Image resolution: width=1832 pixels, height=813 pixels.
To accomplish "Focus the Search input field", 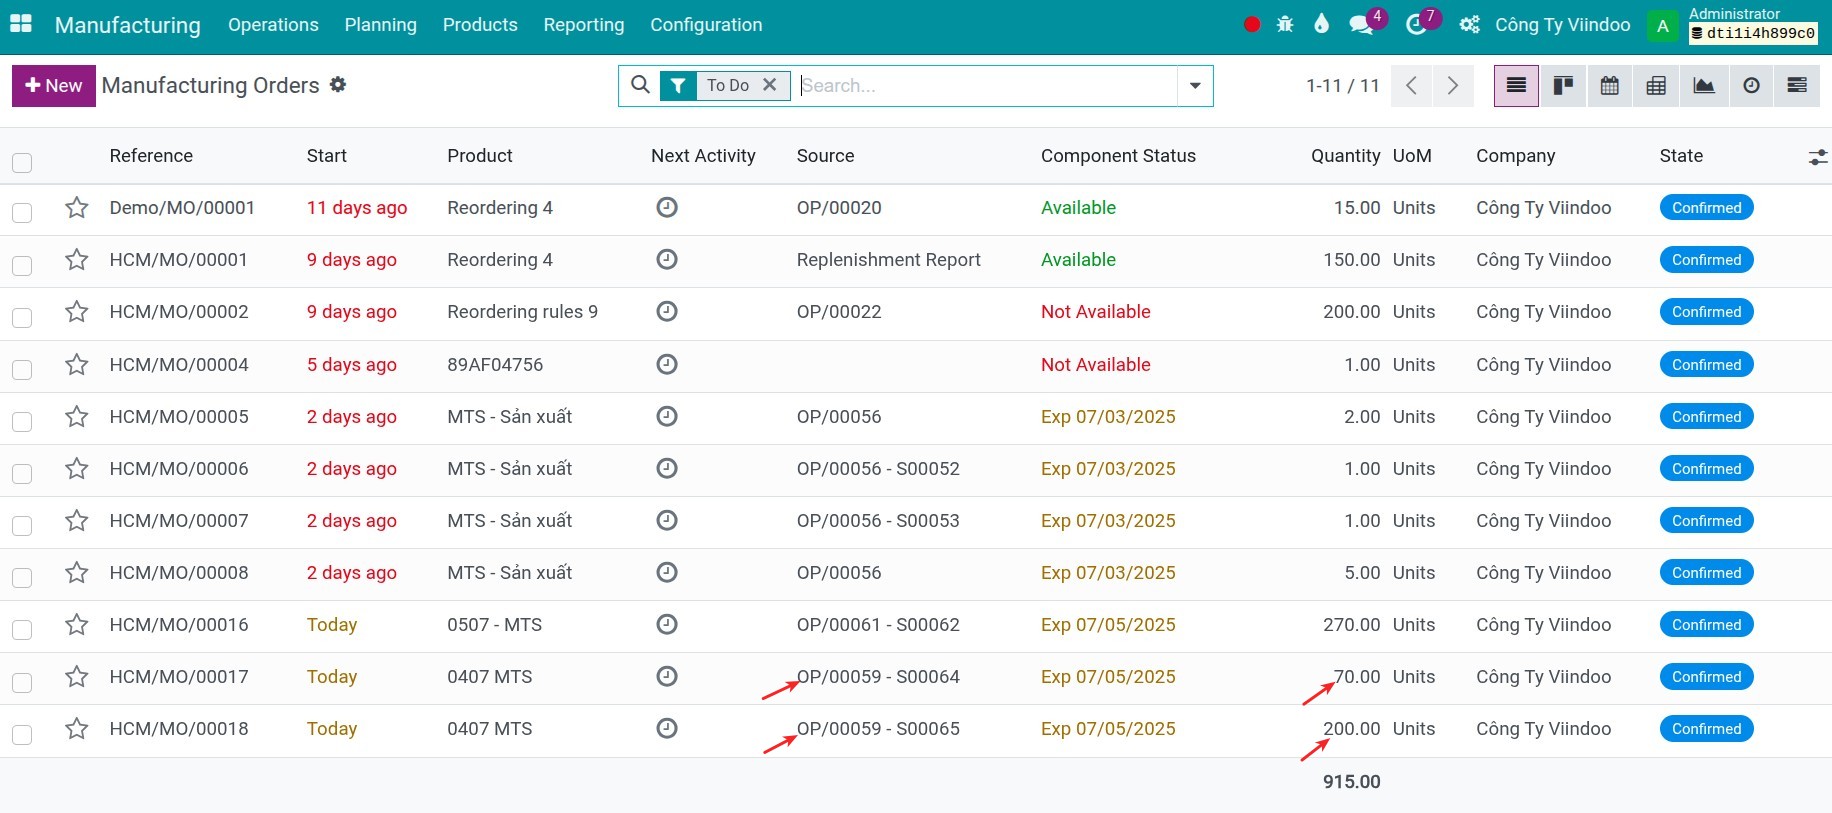I will coord(988,86).
